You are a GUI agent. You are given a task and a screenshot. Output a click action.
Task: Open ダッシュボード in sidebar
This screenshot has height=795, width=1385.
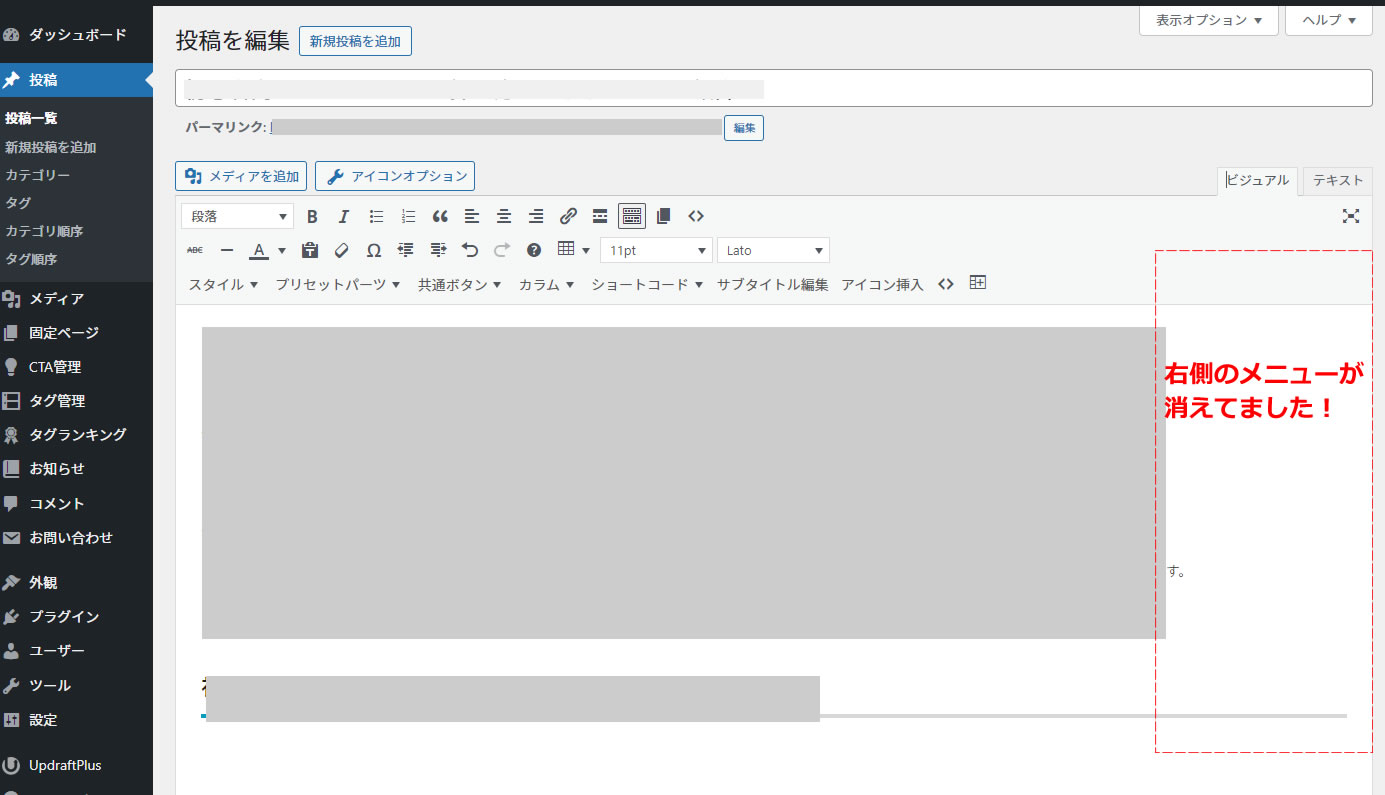pos(76,35)
